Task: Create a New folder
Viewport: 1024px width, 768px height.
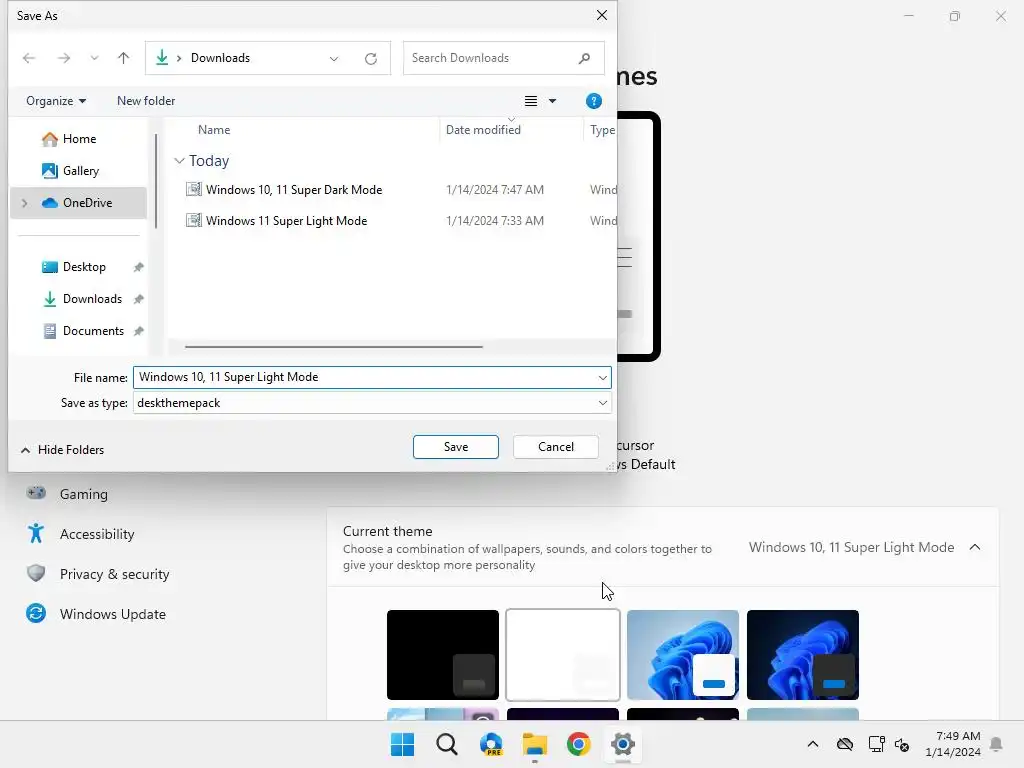Action: pos(146,101)
